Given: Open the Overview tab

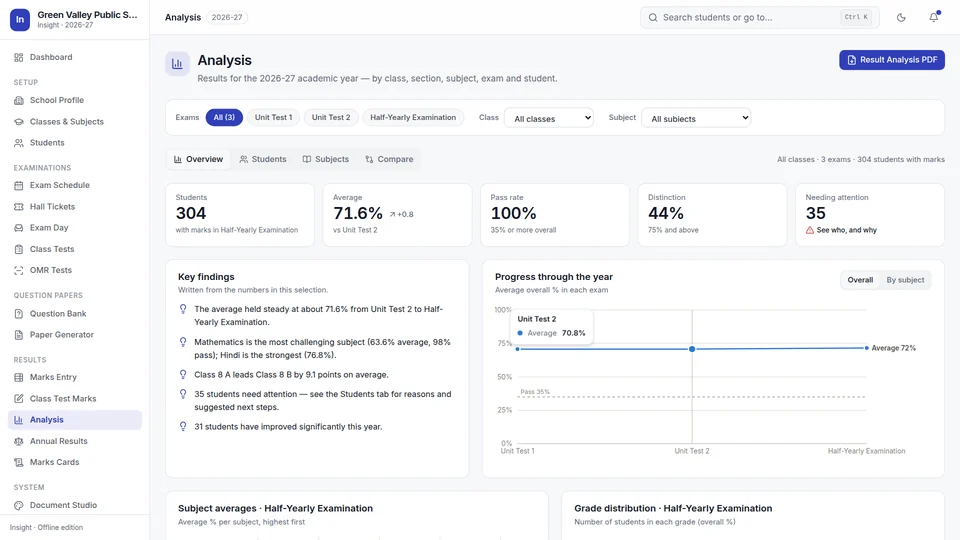Looking at the screenshot, I should tap(198, 159).
